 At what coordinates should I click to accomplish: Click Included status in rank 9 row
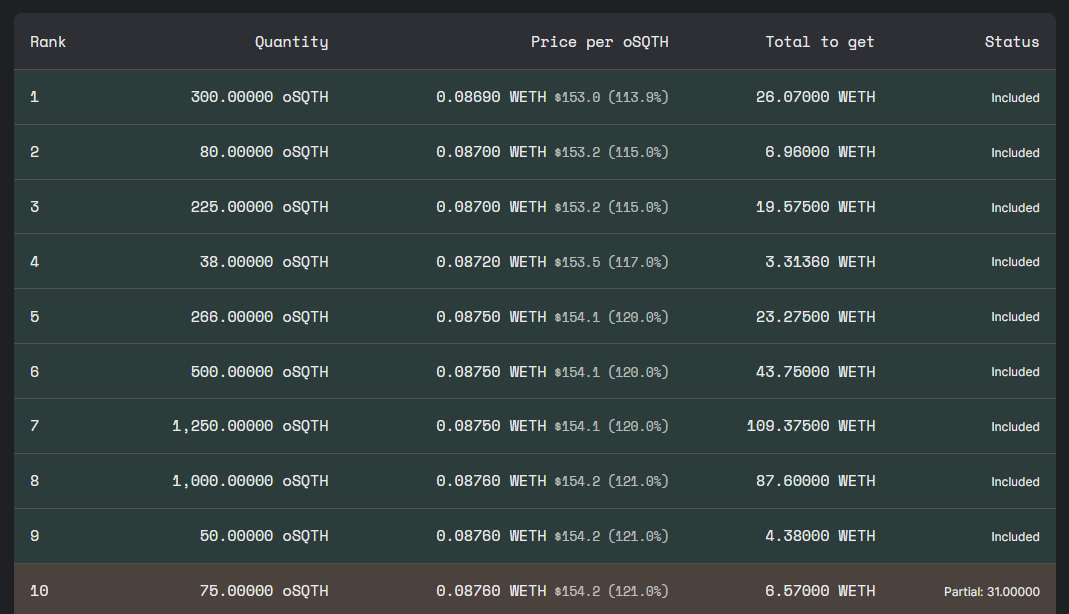point(1015,537)
